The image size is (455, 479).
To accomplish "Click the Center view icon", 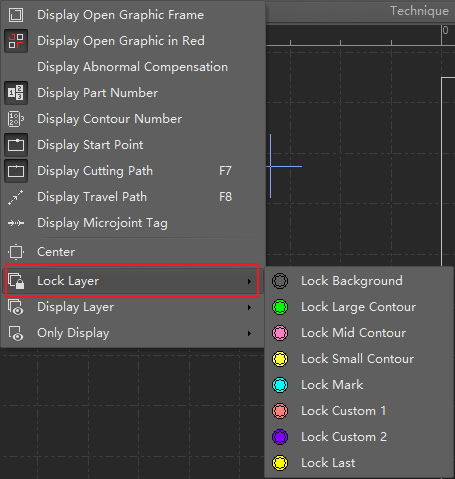I will point(16,252).
